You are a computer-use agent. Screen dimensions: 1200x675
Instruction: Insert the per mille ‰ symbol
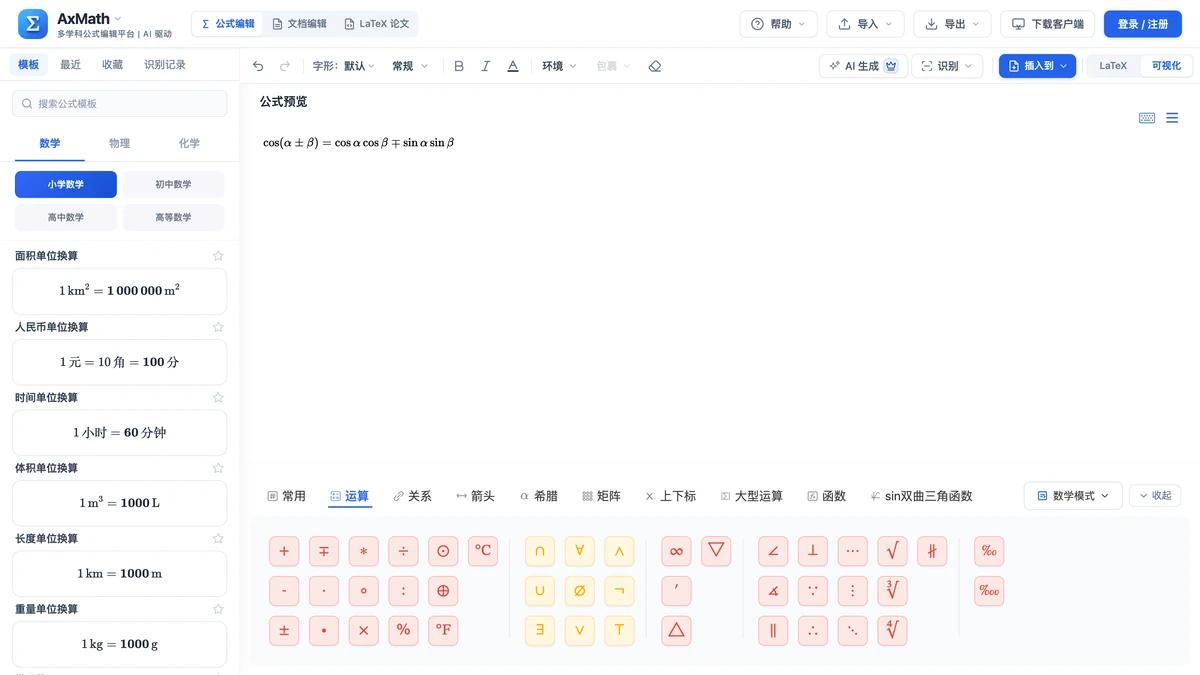tap(989, 551)
